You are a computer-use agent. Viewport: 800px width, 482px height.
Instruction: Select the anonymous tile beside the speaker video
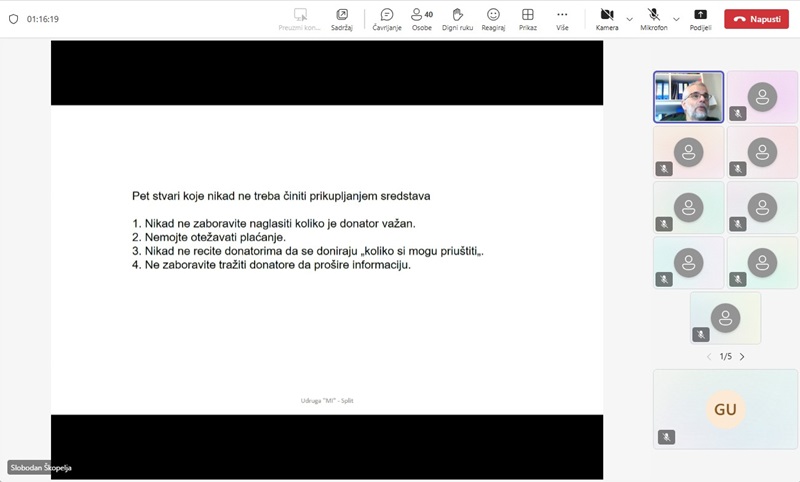pos(762,97)
